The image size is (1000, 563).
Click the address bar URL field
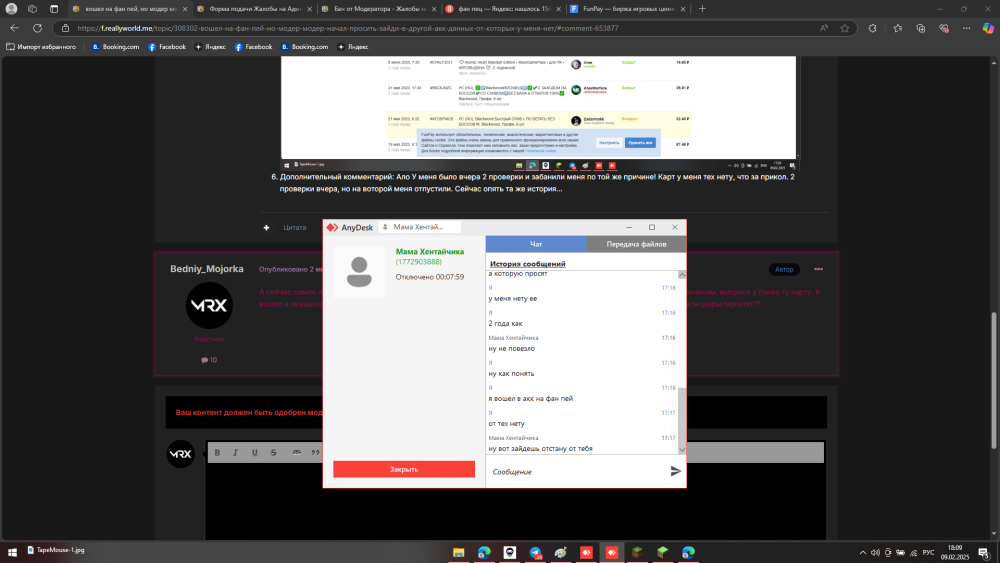(440, 28)
